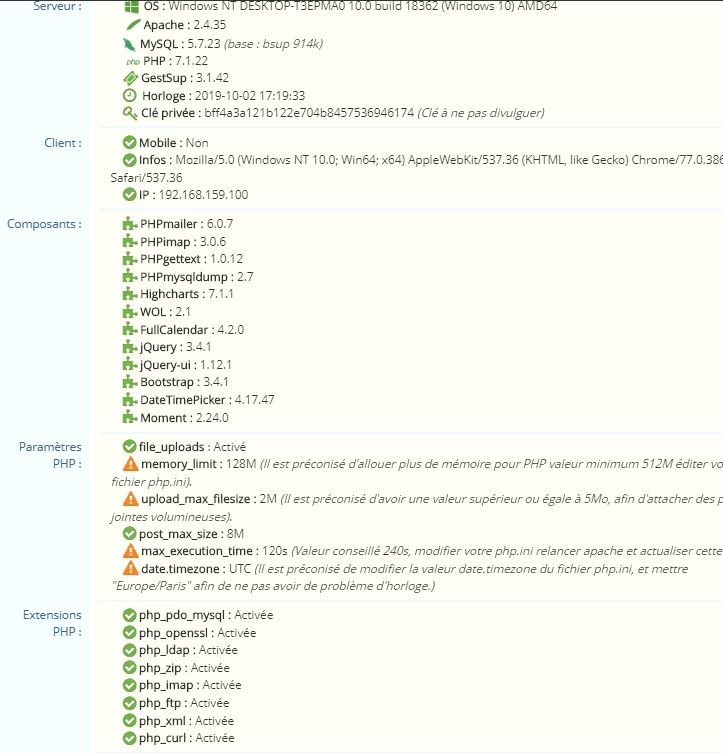Click the green check beside IP

pyautogui.click(x=129, y=194)
